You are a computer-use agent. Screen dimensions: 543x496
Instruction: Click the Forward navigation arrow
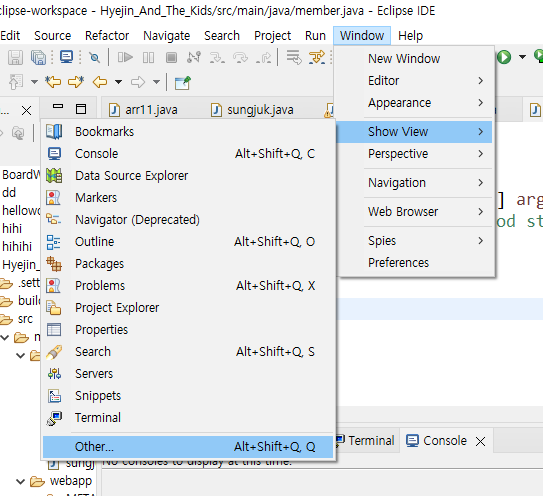click(x=138, y=82)
